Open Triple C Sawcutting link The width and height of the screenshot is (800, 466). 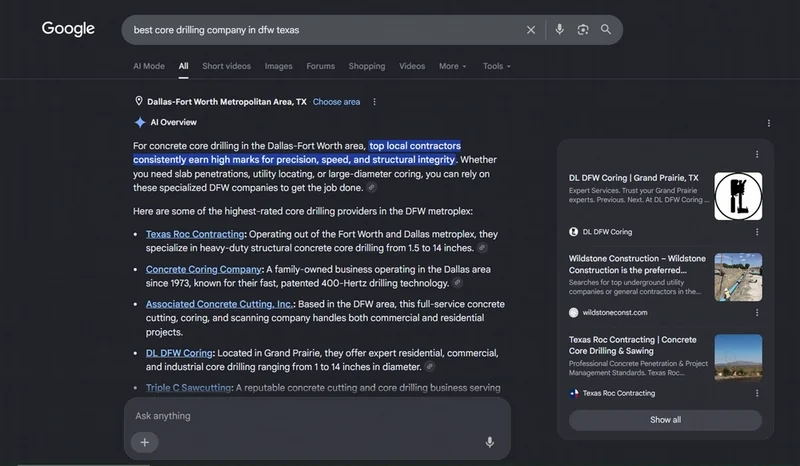pyautogui.click(x=188, y=388)
